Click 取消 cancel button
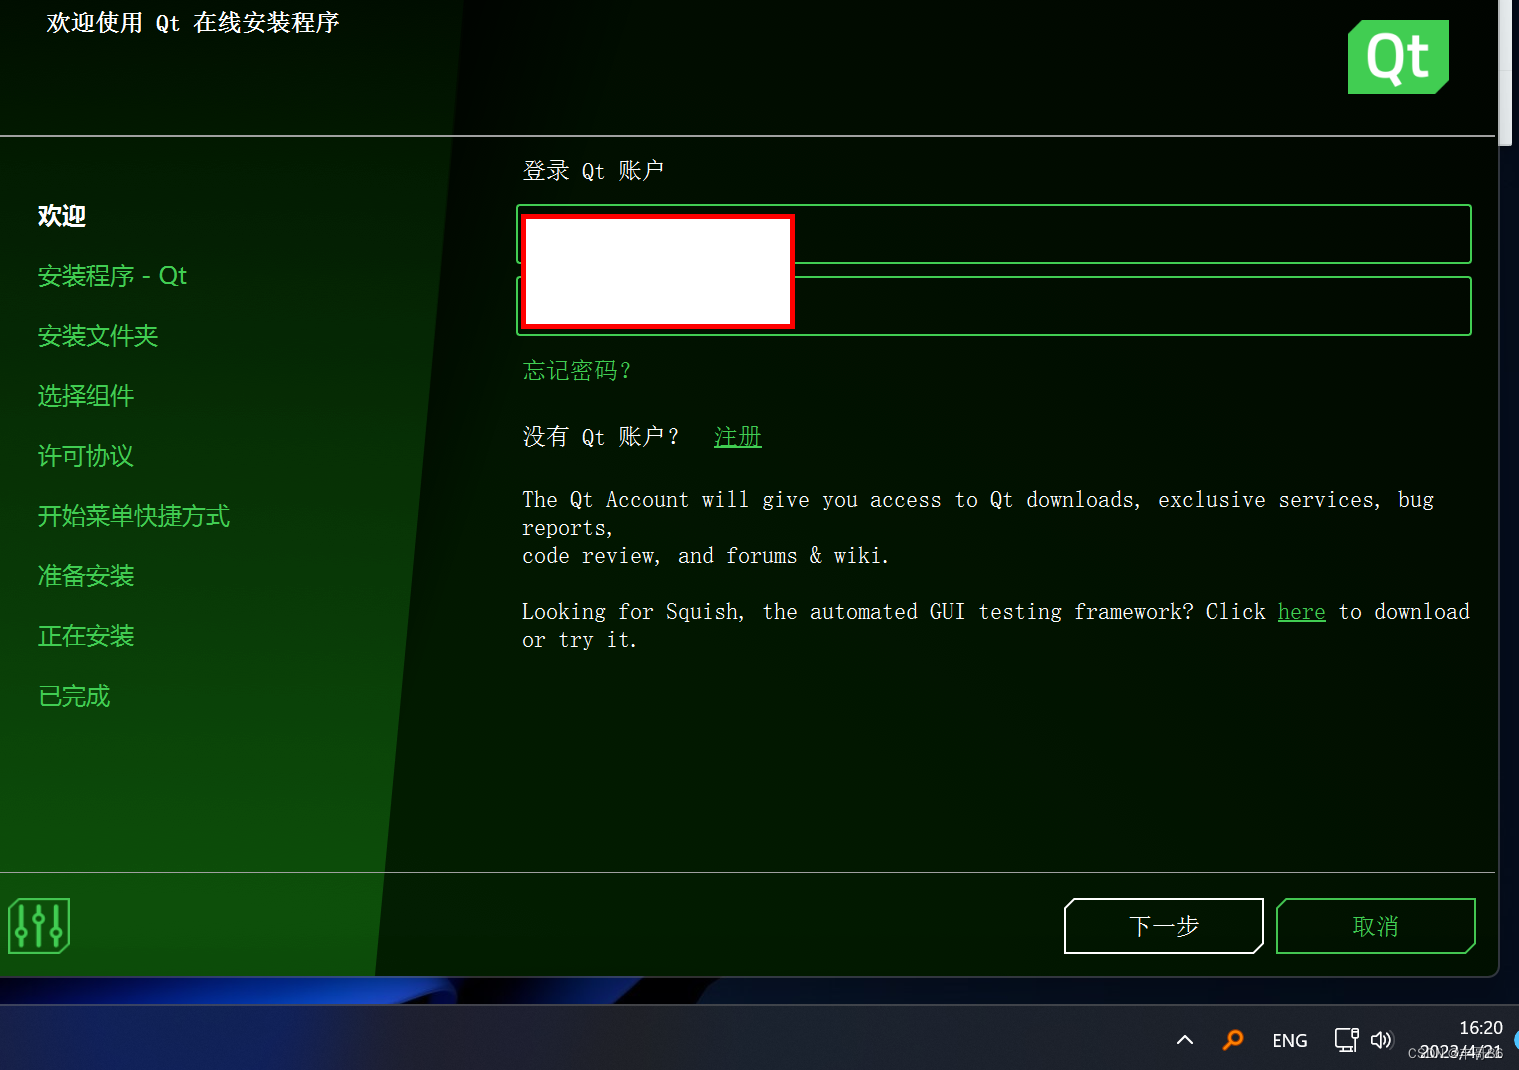Image resolution: width=1519 pixels, height=1070 pixels. coord(1376,926)
